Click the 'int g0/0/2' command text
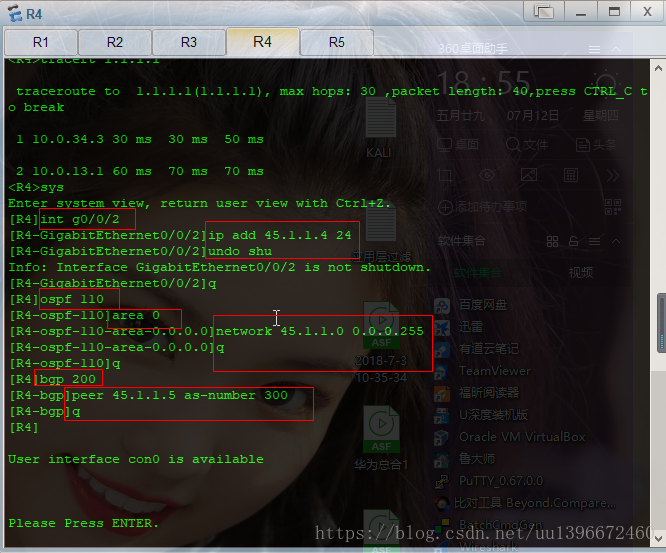Image resolution: width=666 pixels, height=553 pixels. click(x=80, y=220)
